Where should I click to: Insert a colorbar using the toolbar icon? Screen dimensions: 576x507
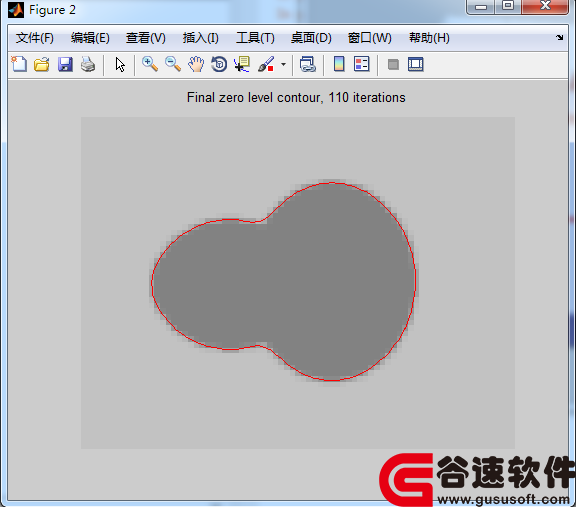339,64
